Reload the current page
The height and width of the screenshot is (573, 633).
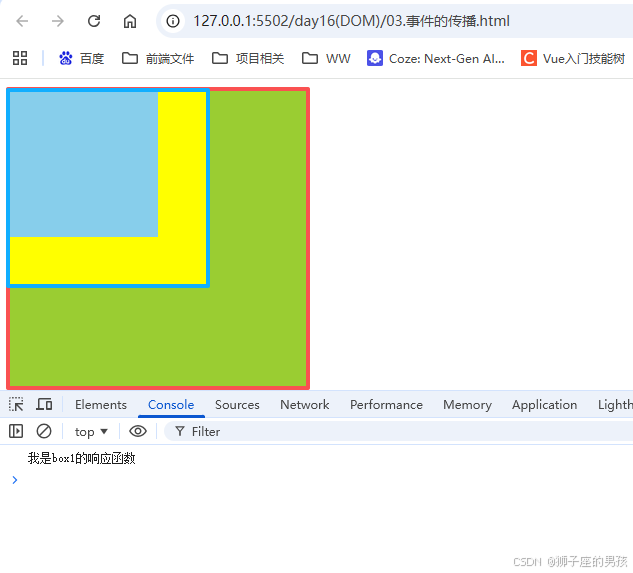94,21
